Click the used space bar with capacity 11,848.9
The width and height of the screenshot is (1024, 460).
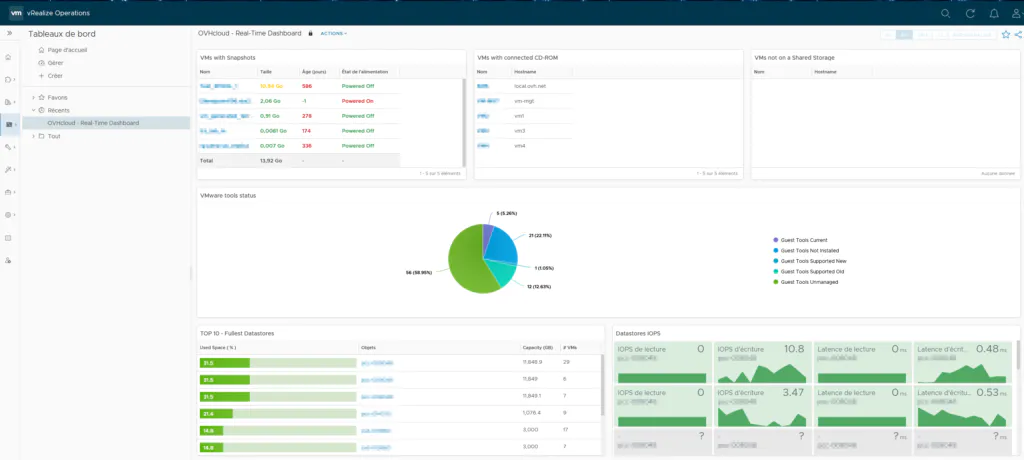pyautogui.click(x=278, y=363)
